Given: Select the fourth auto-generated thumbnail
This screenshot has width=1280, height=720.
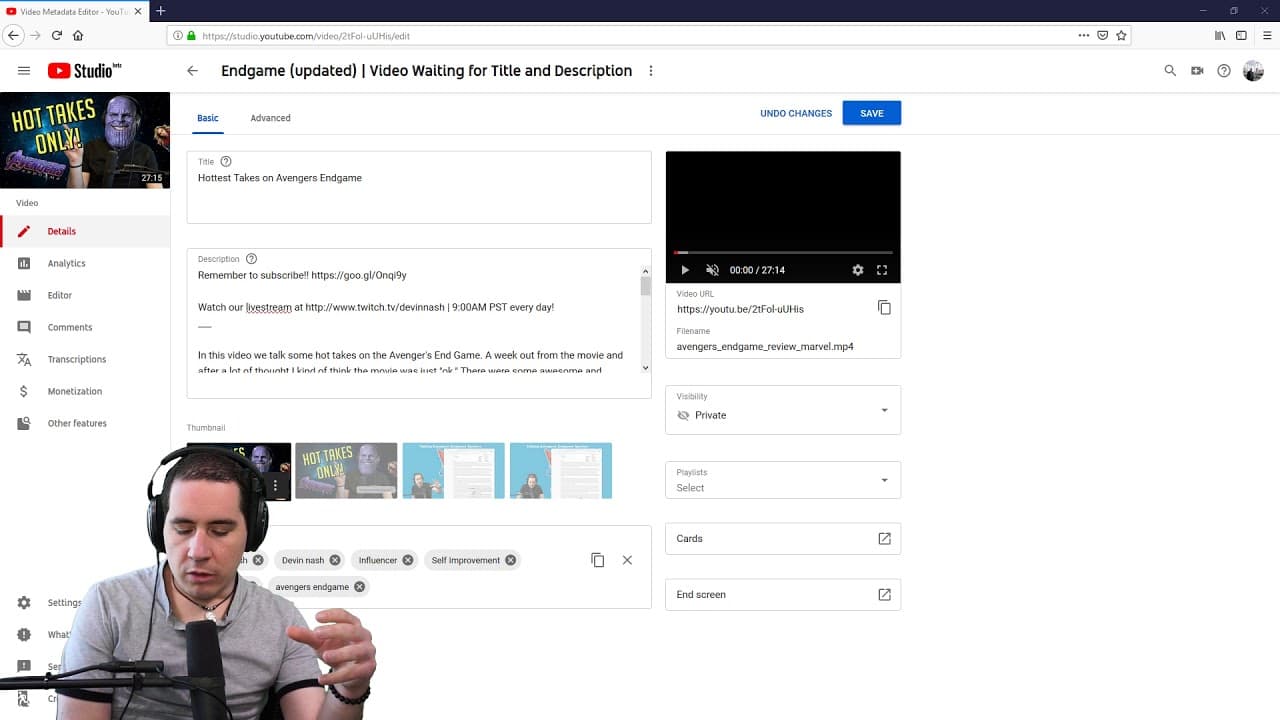Looking at the screenshot, I should (x=561, y=470).
